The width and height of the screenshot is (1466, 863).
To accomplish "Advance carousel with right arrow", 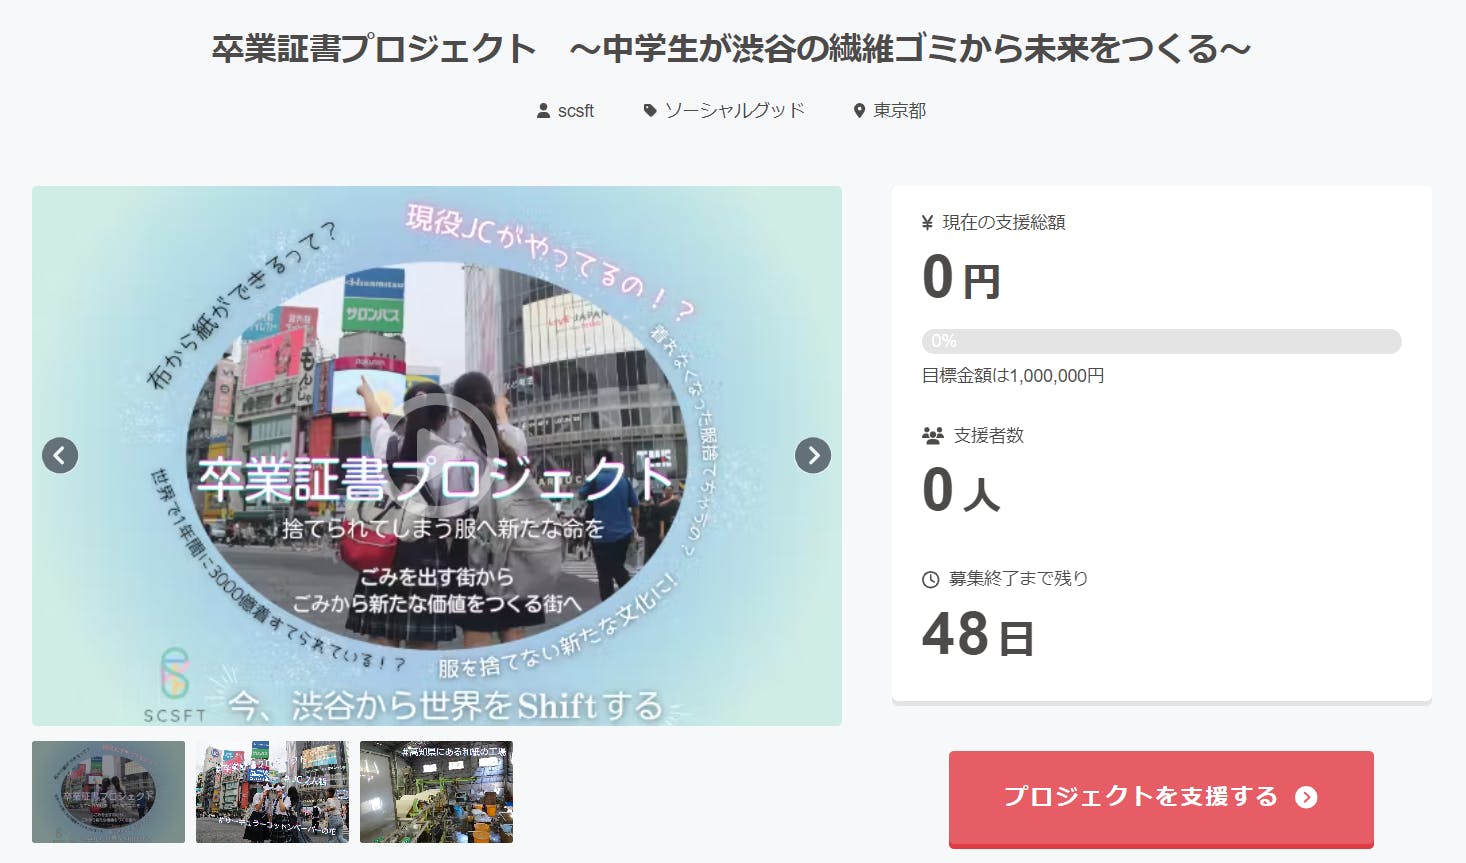I will (813, 455).
